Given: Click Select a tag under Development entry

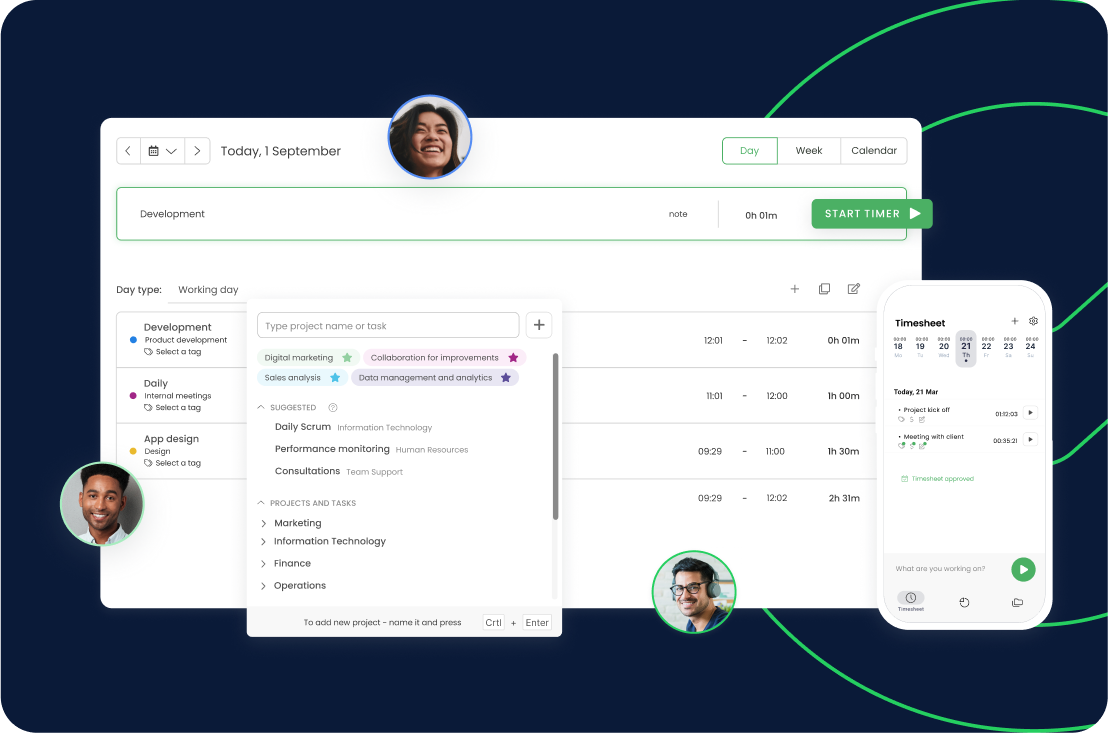Looking at the screenshot, I should (173, 351).
